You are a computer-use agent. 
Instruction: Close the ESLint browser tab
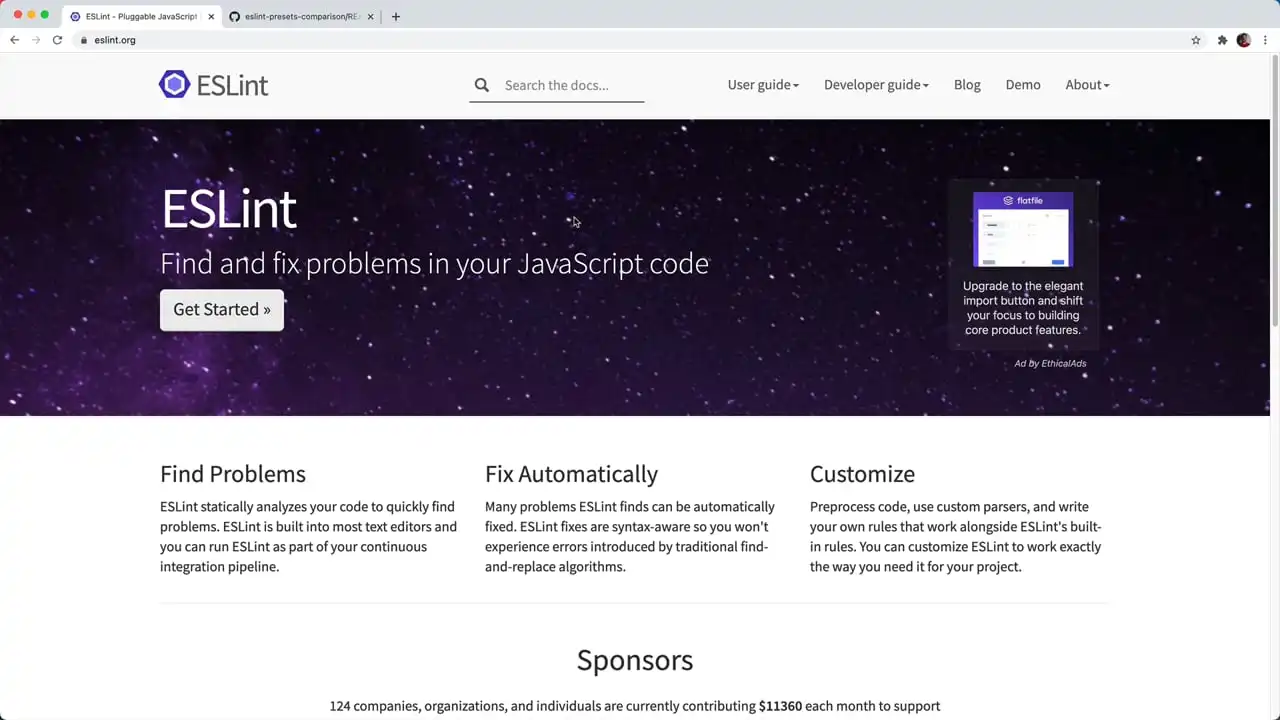[x=211, y=16]
